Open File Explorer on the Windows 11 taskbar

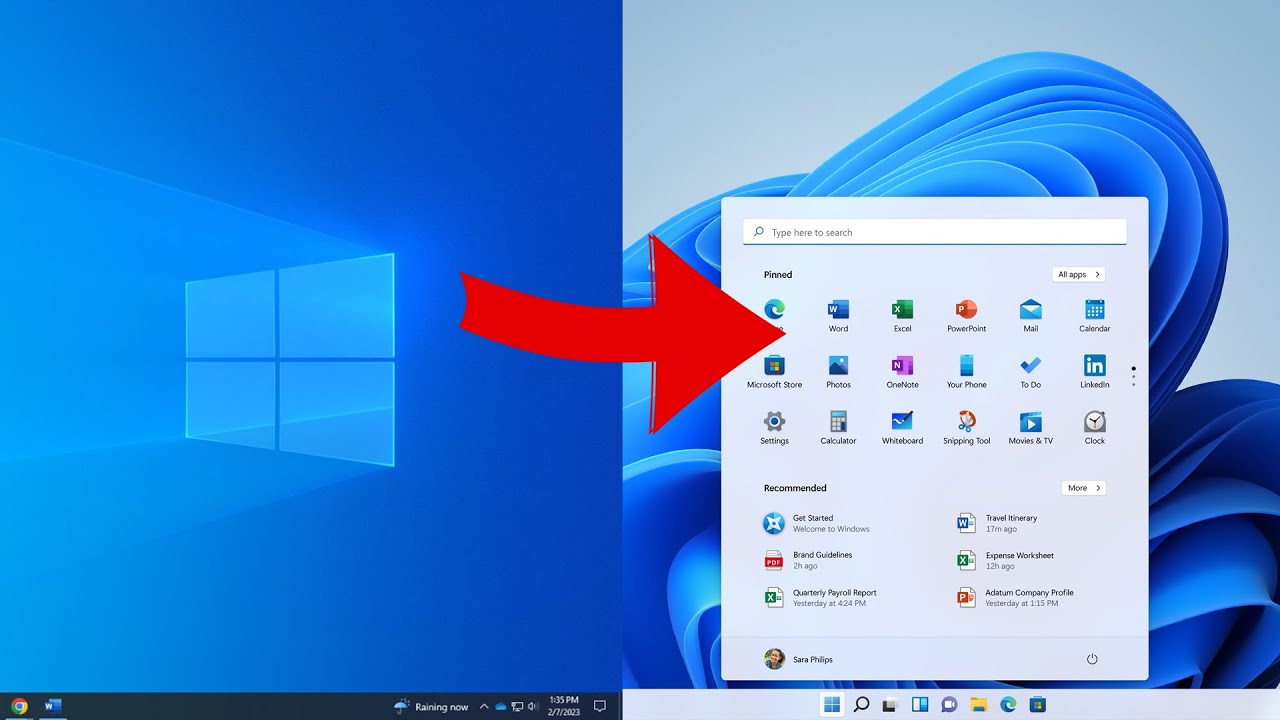tap(979, 705)
